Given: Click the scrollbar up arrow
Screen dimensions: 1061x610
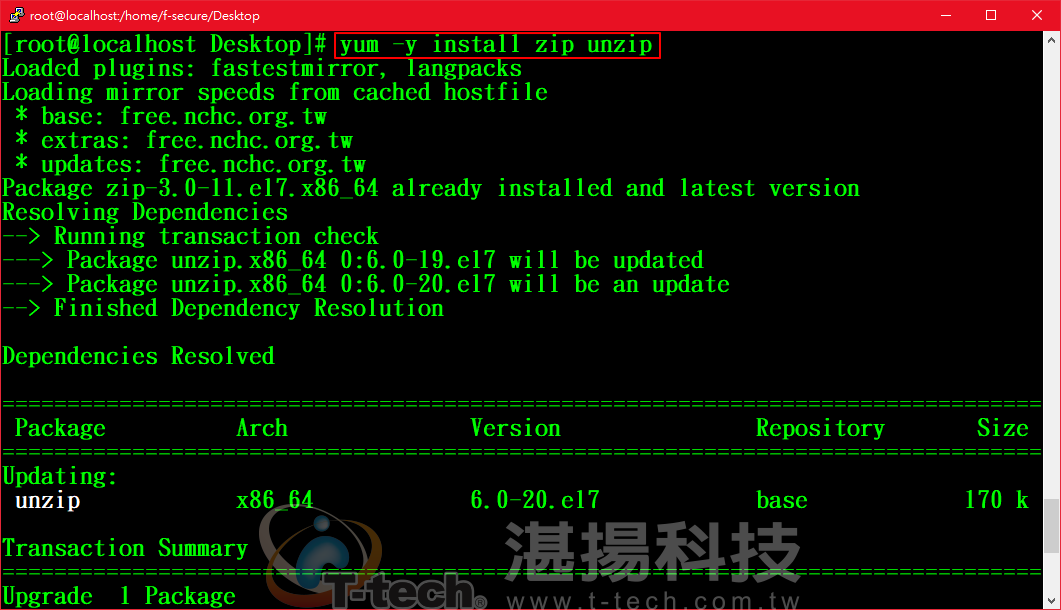Looking at the screenshot, I should (x=1051, y=40).
